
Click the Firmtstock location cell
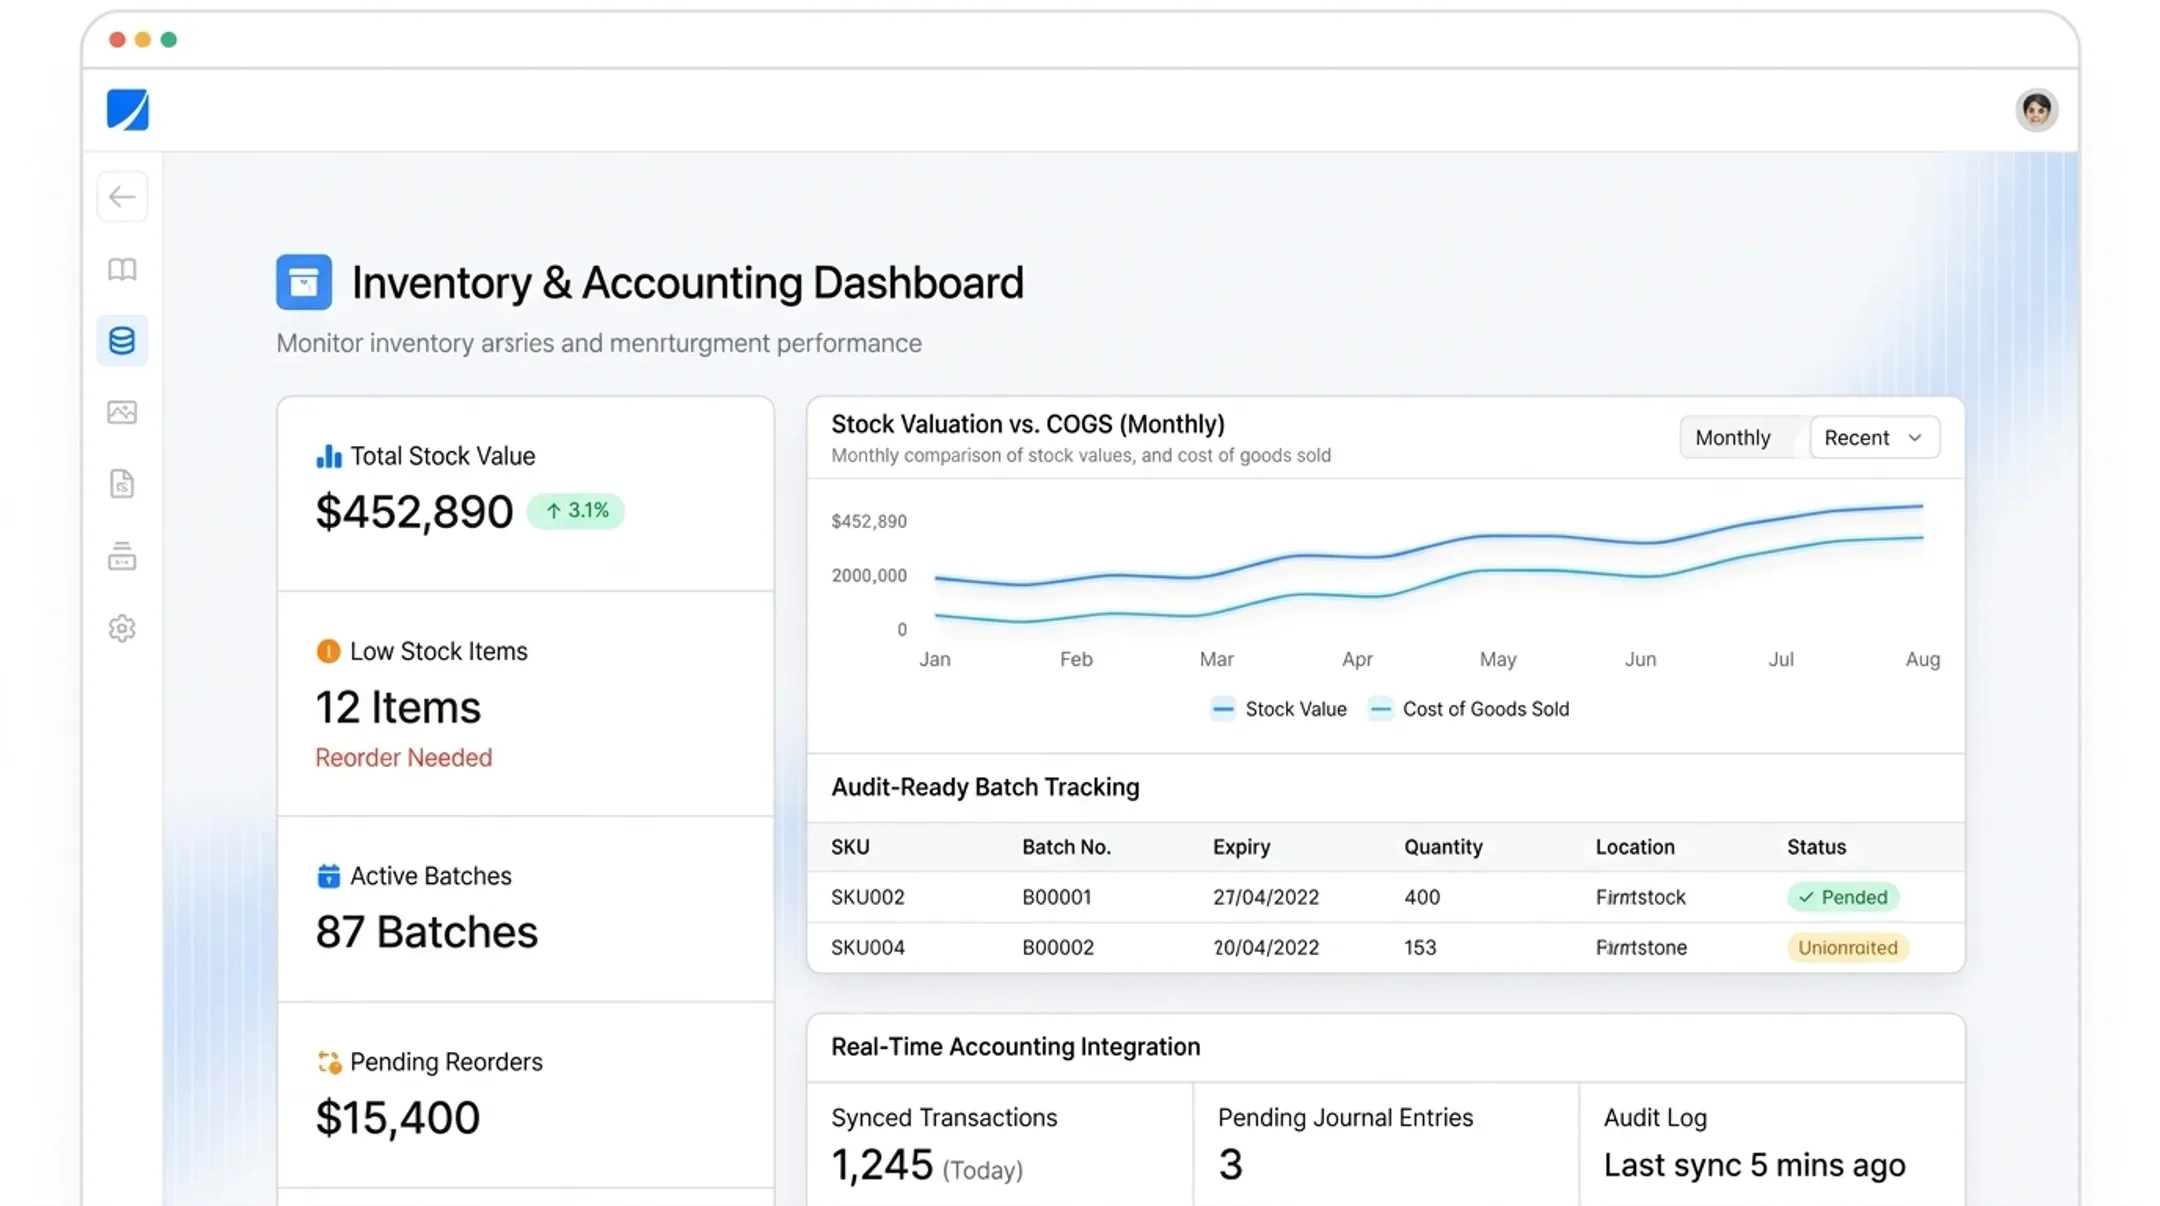tap(1640, 897)
